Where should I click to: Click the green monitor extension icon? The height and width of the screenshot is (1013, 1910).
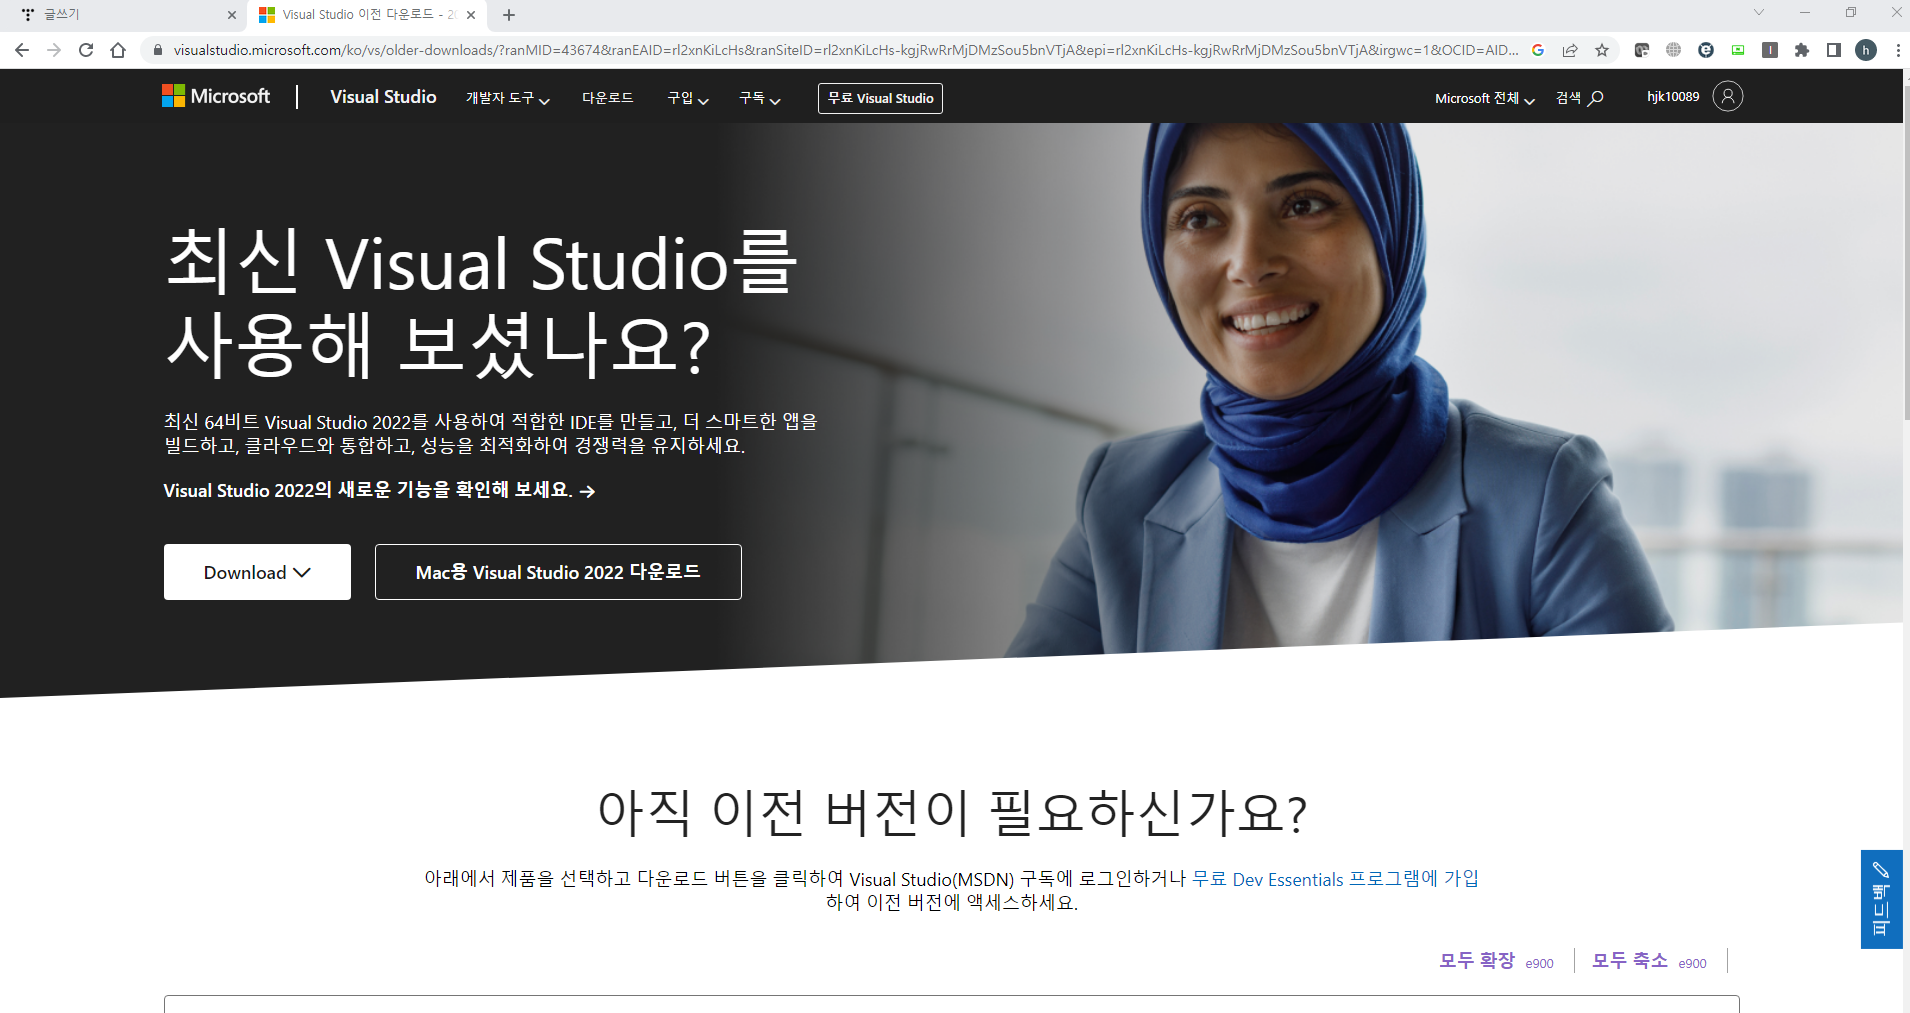point(1738,50)
